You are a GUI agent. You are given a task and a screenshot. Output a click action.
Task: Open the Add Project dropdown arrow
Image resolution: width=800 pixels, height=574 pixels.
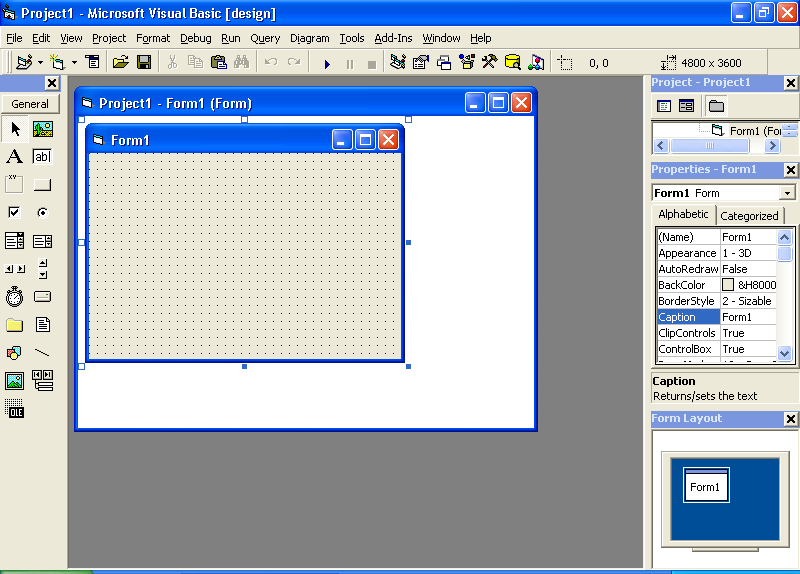click(40, 63)
